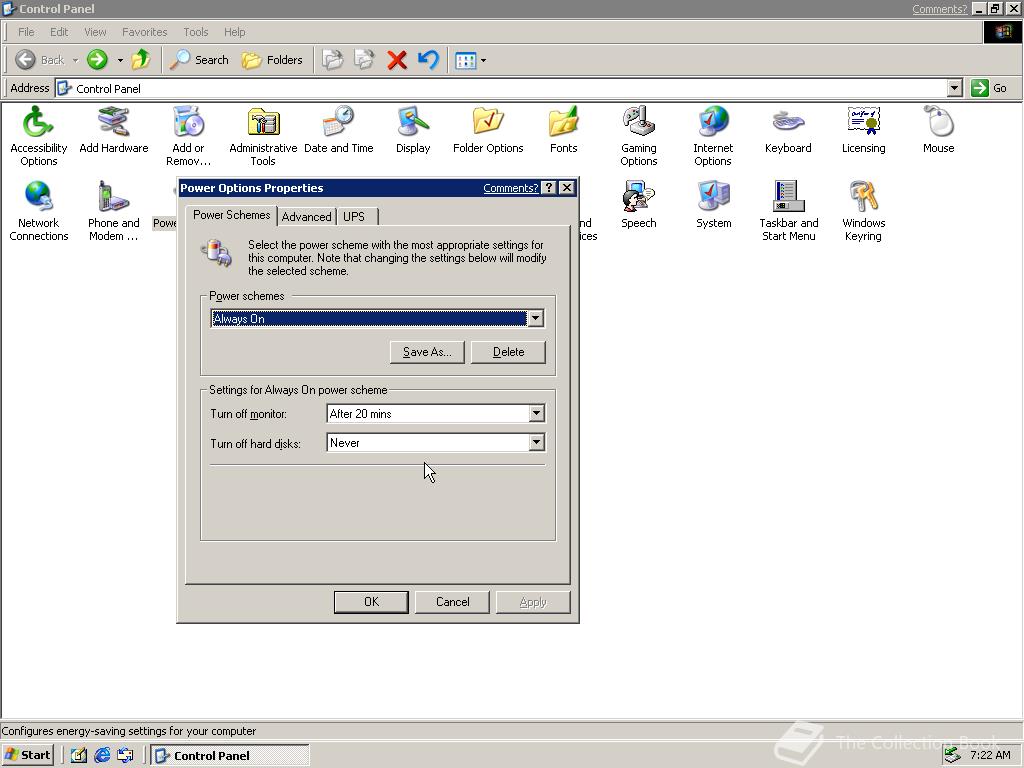The width and height of the screenshot is (1024, 768).
Task: Click the green Forward arrow button
Action: pos(97,60)
